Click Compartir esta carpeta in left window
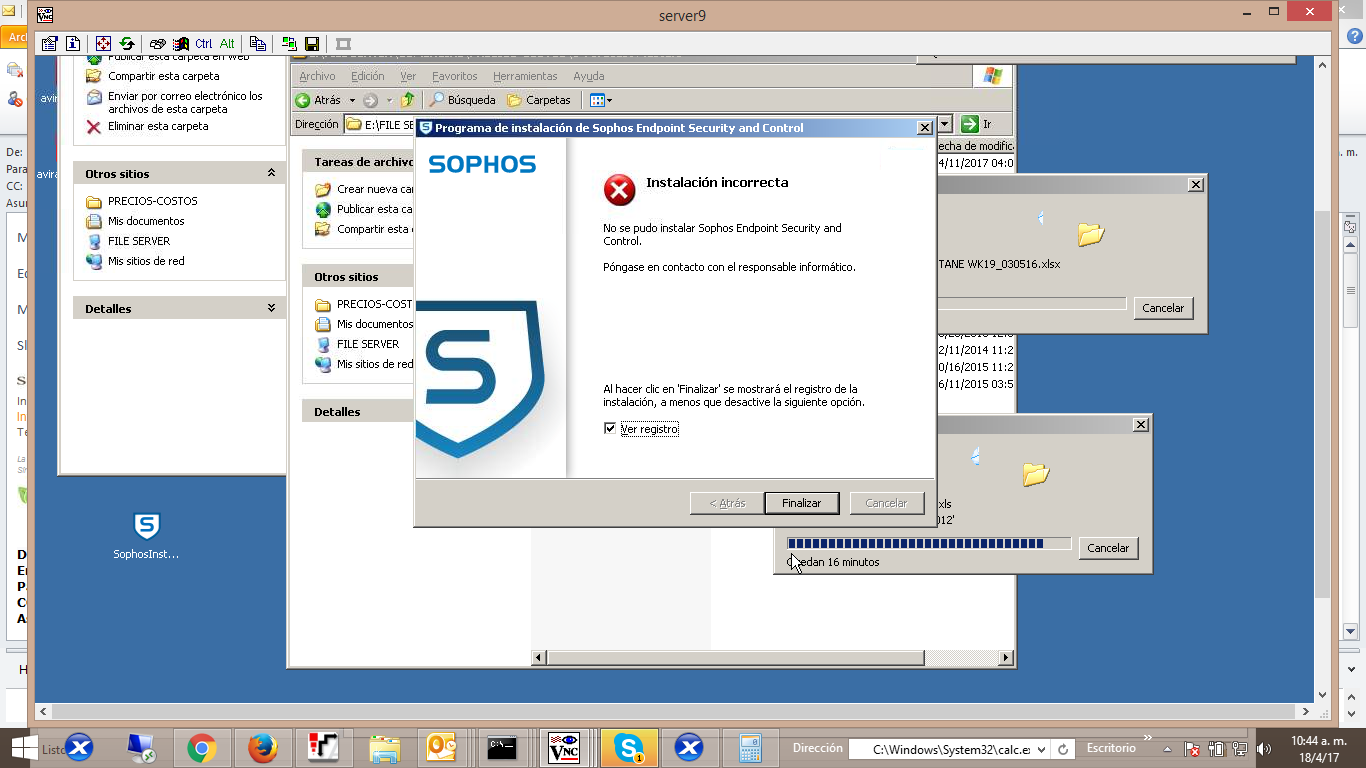Screen dimensions: 1366x768 tap(164, 76)
